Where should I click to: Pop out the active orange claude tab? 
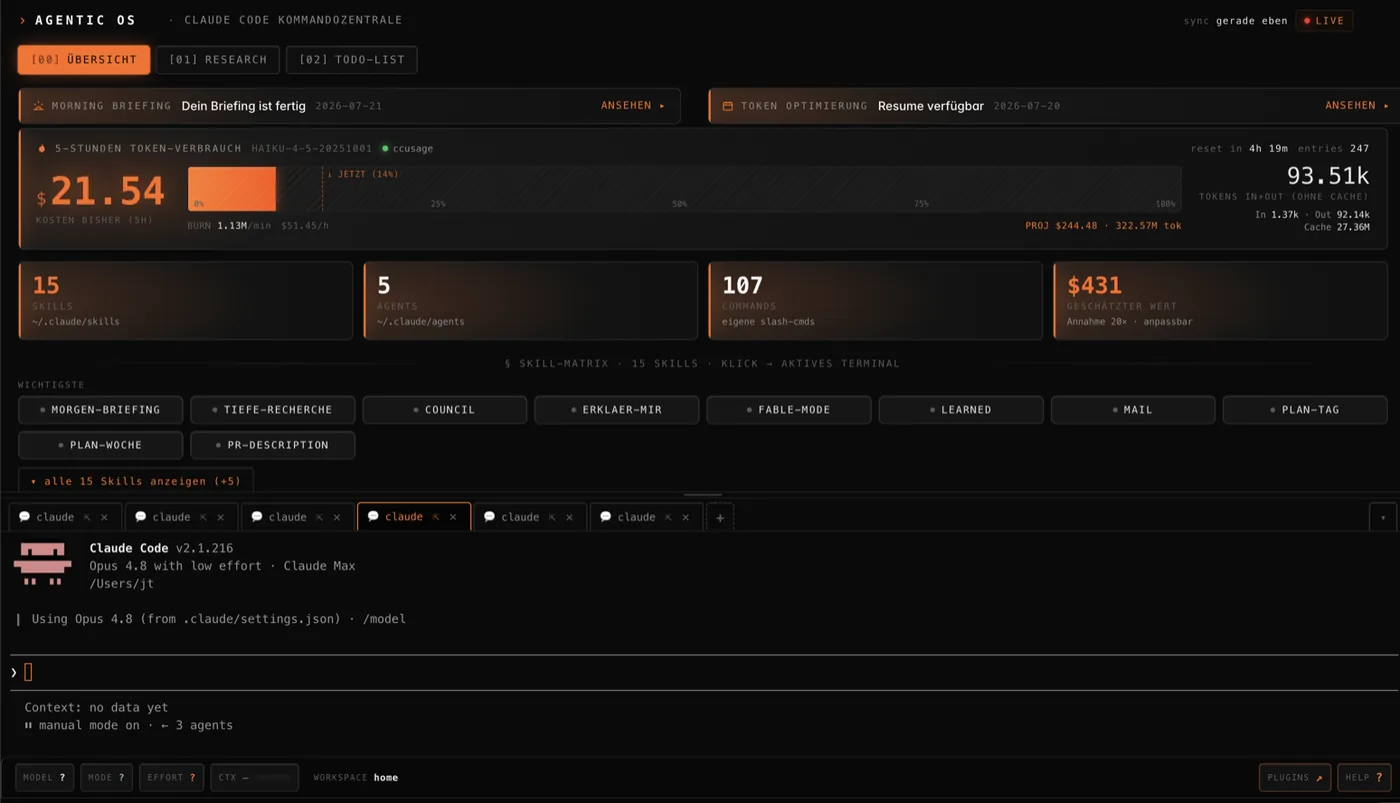(436, 517)
